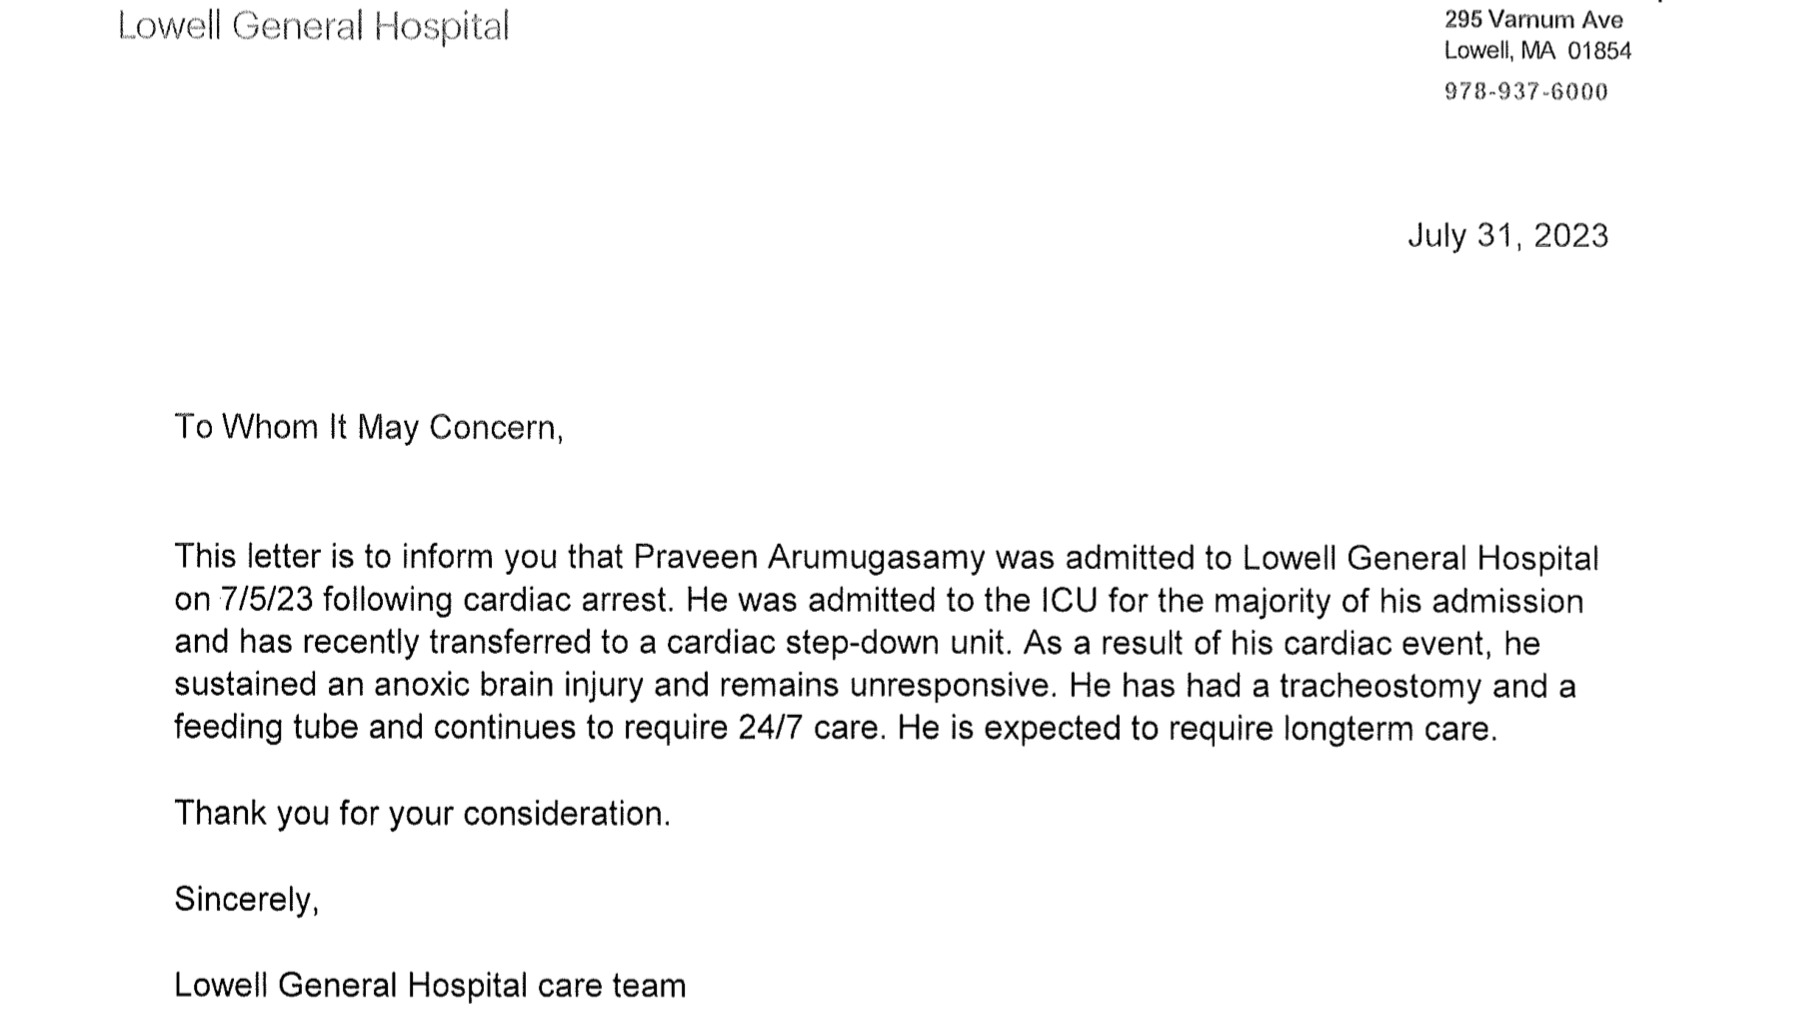Click the letter date July 31, 2023
This screenshot has width=1818, height=1027.
1507,236
